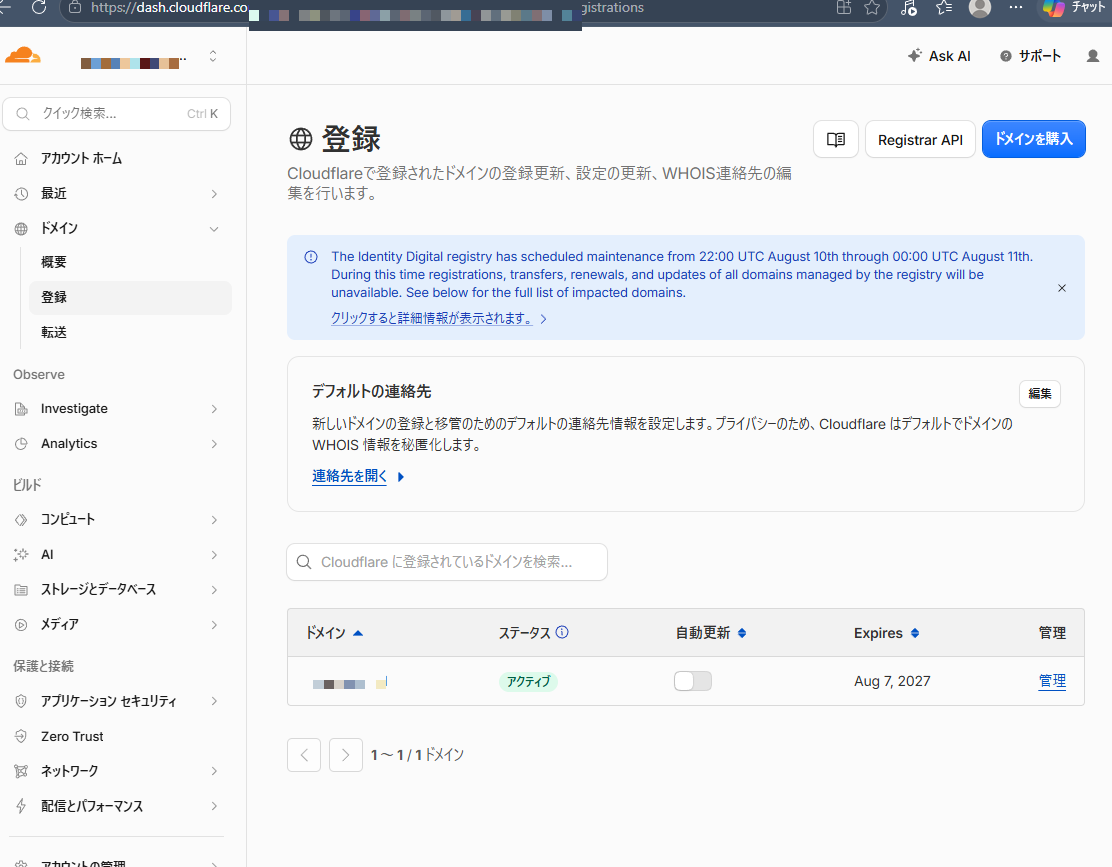The height and width of the screenshot is (867, 1112).
Task: Expand the ネットワーク menu chevron
Action: [x=213, y=771]
